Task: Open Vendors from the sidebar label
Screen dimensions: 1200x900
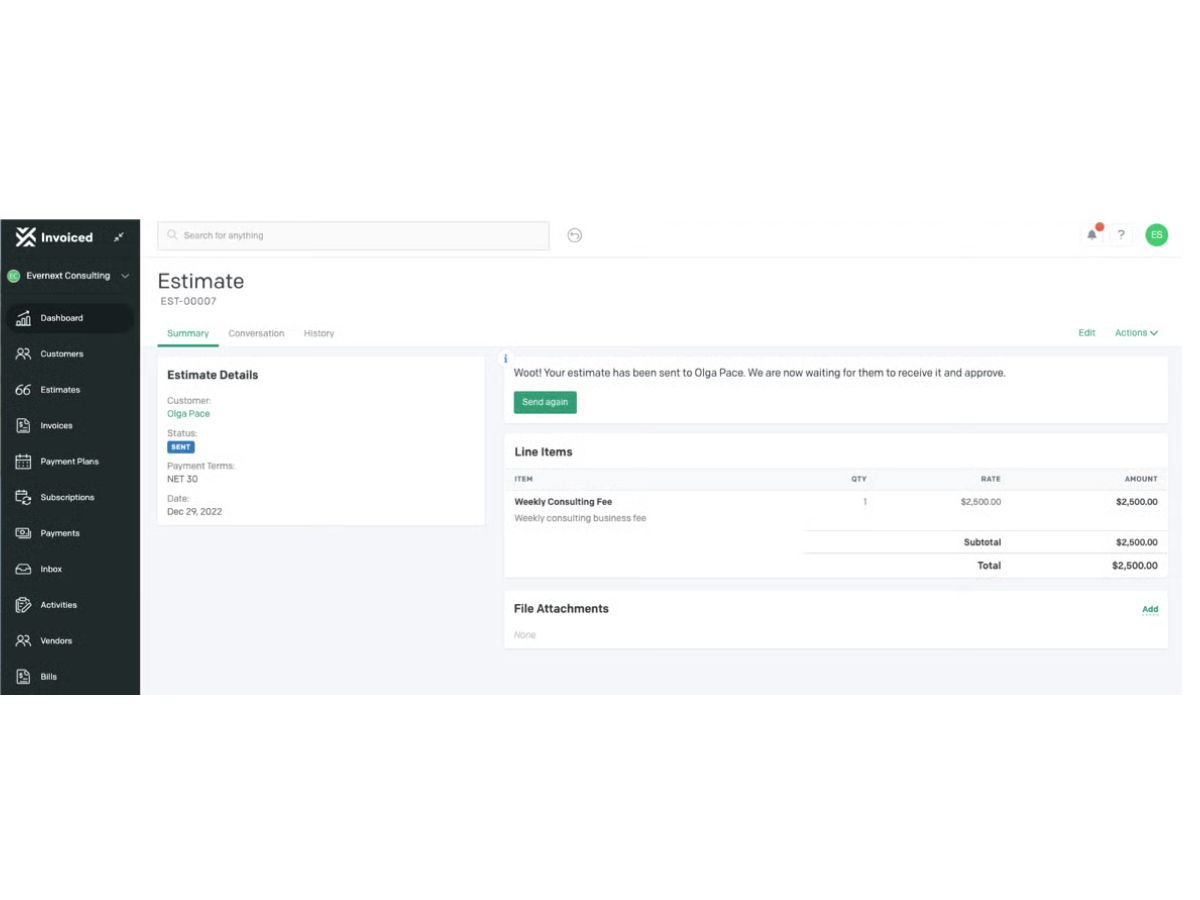Action: tap(56, 641)
